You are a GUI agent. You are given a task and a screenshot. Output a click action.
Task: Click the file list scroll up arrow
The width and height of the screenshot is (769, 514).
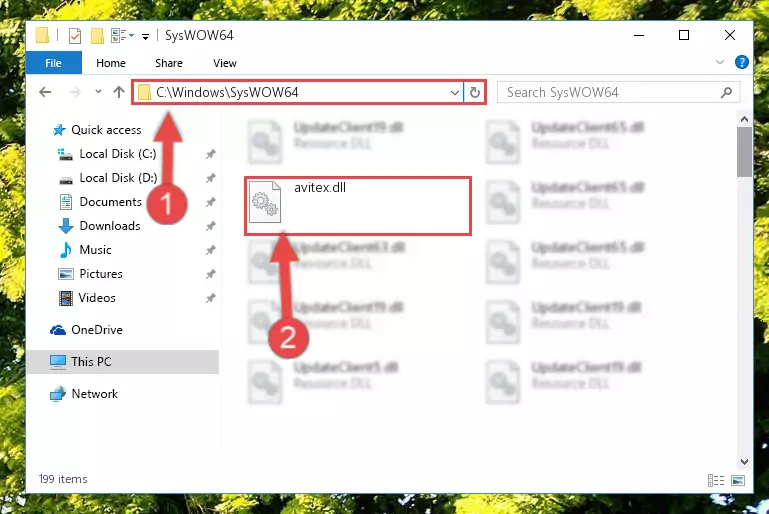[x=744, y=119]
